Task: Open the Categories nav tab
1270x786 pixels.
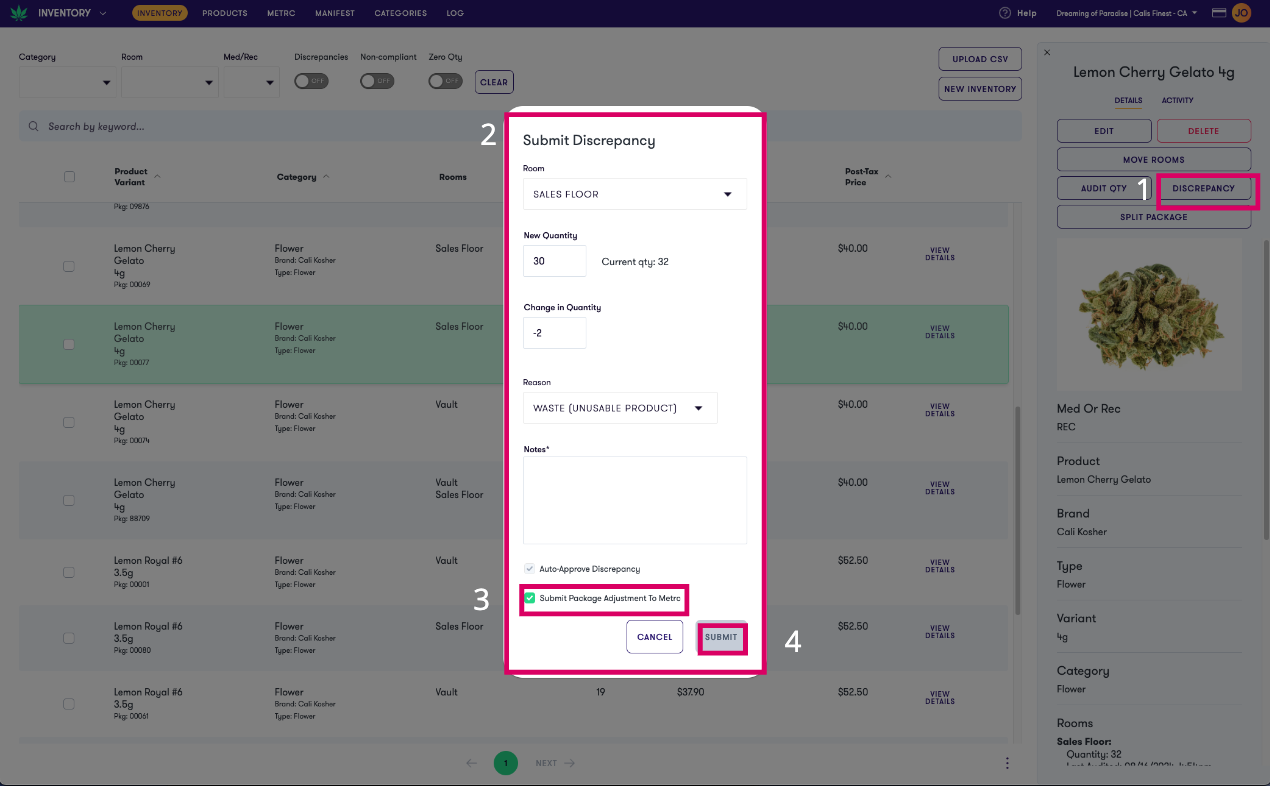Action: coord(401,13)
